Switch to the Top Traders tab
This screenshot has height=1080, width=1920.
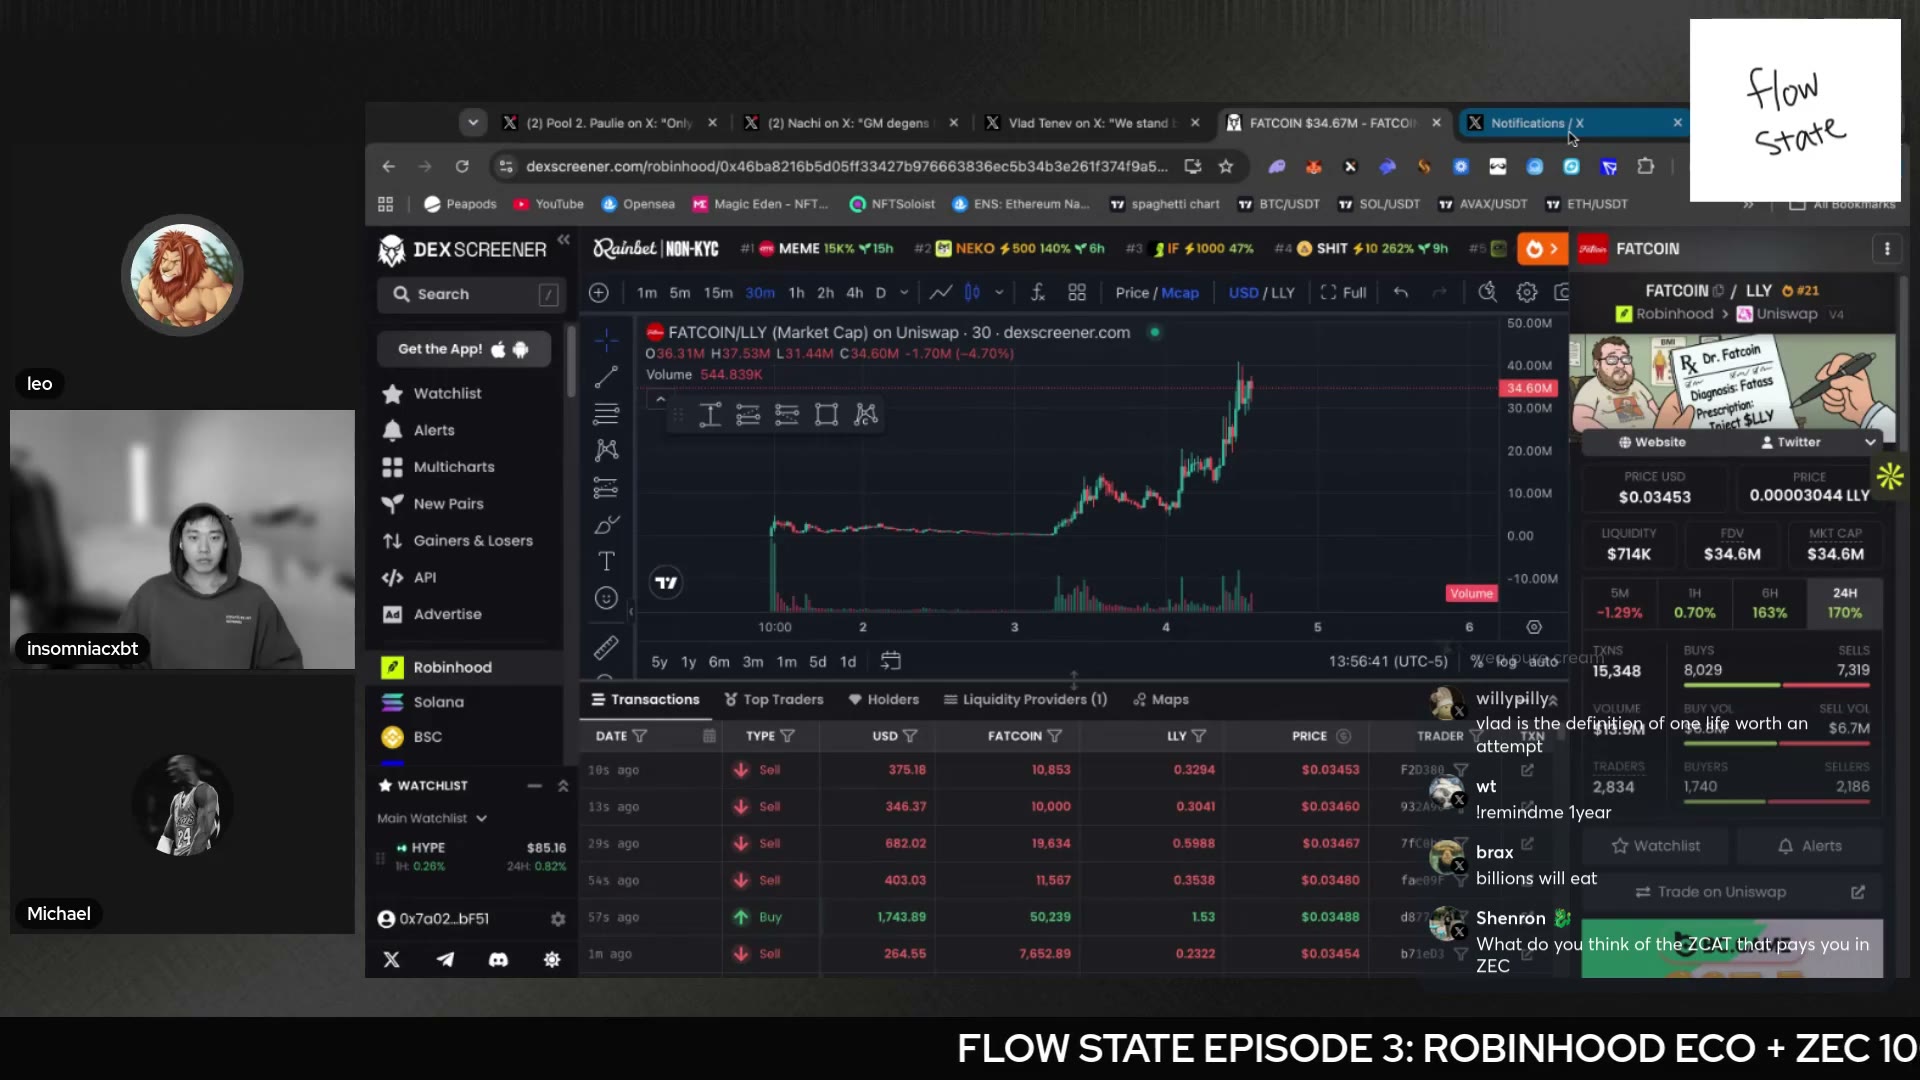[x=773, y=699]
